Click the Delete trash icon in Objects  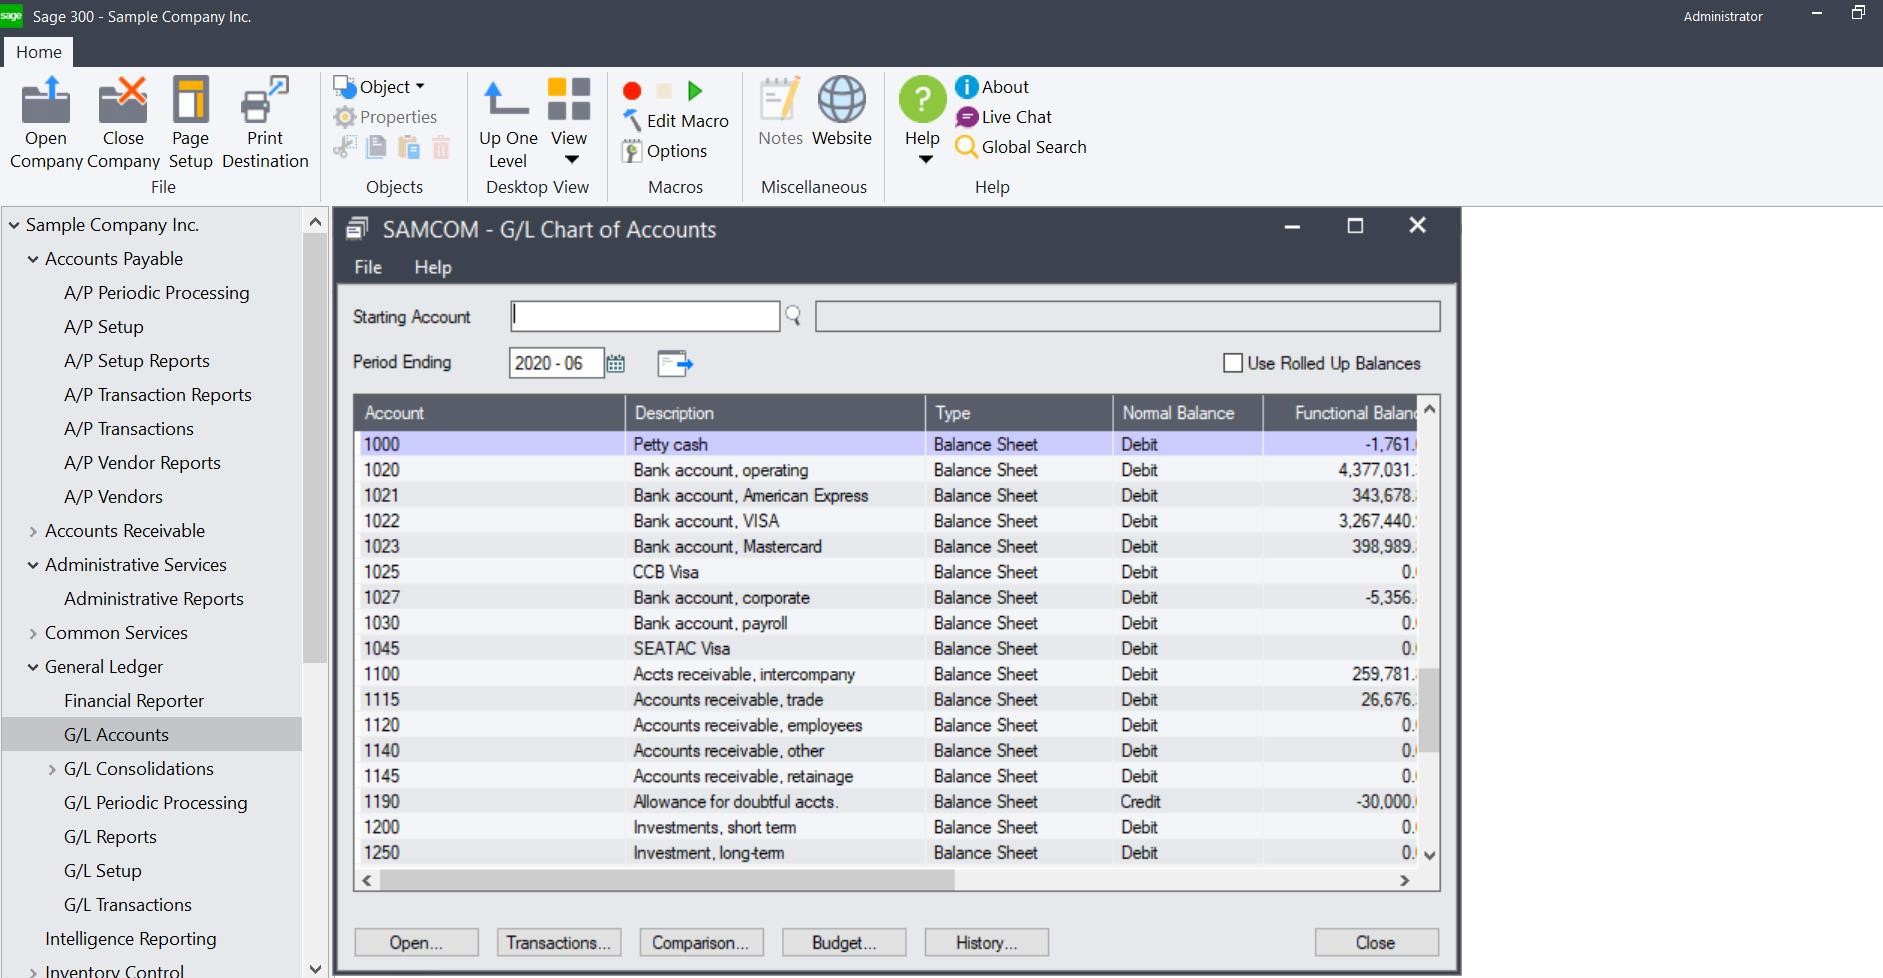tap(441, 148)
